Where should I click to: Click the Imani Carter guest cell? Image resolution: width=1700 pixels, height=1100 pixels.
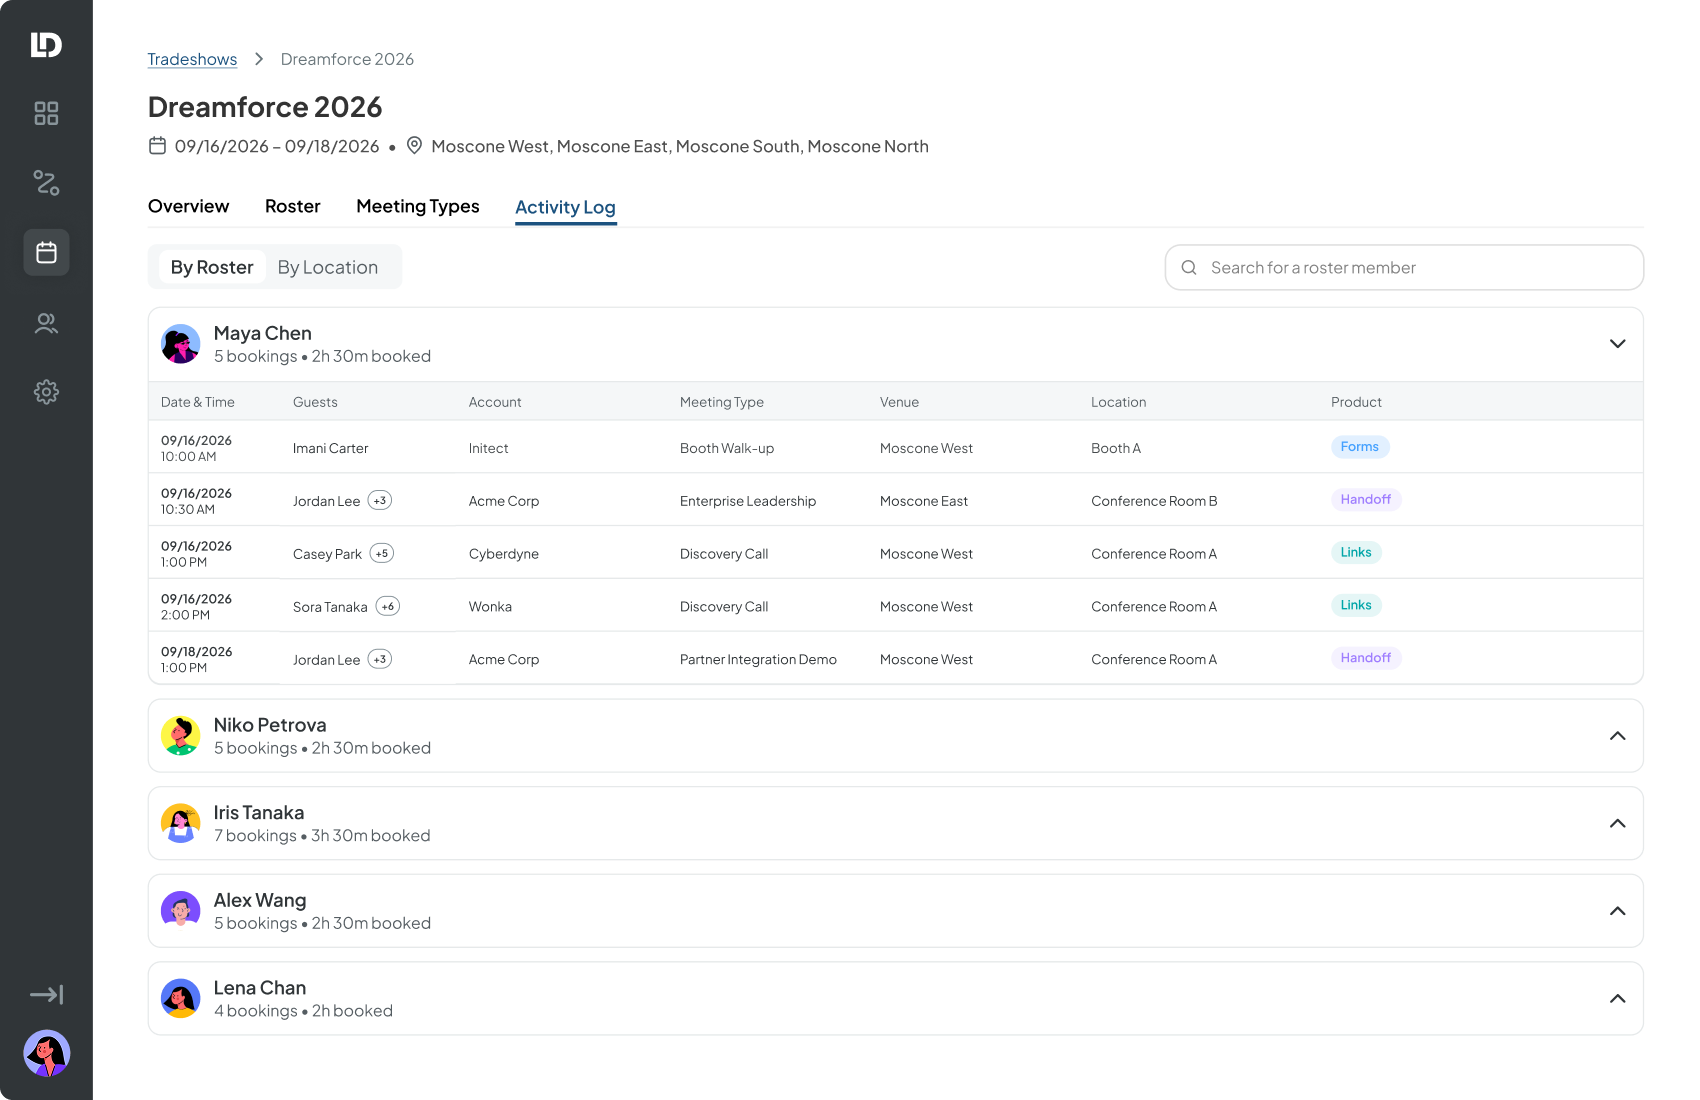click(331, 448)
